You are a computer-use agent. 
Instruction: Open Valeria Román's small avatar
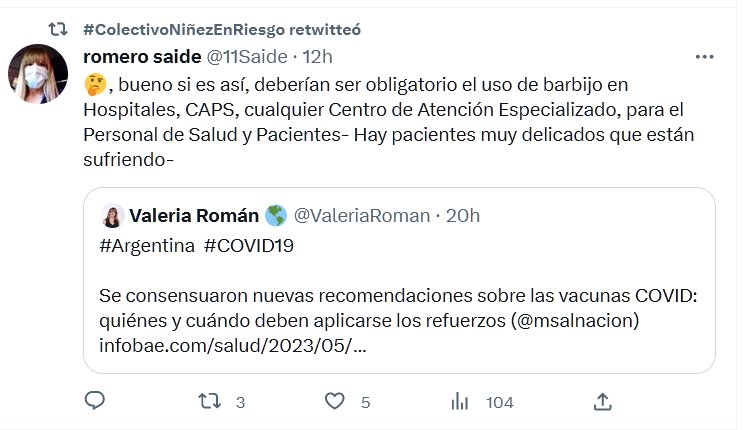click(113, 216)
